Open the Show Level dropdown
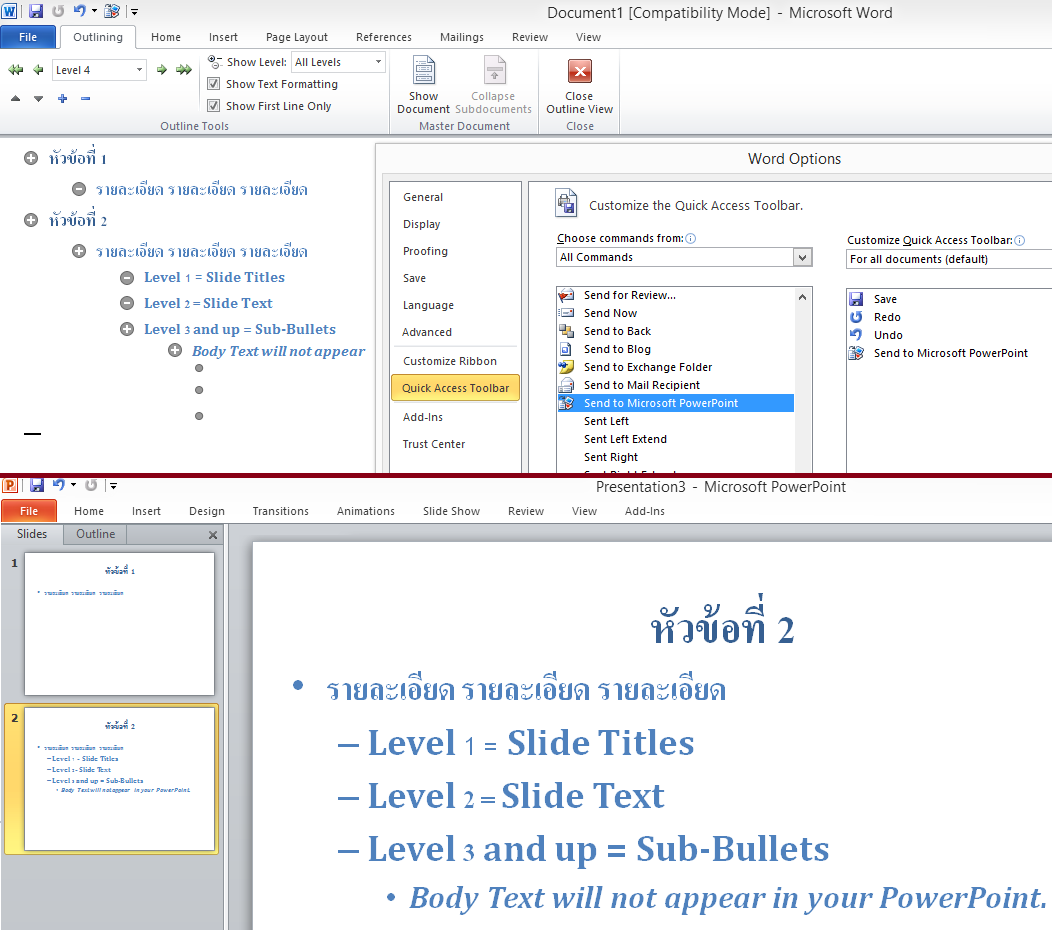This screenshot has height=930, width=1052. click(x=378, y=62)
